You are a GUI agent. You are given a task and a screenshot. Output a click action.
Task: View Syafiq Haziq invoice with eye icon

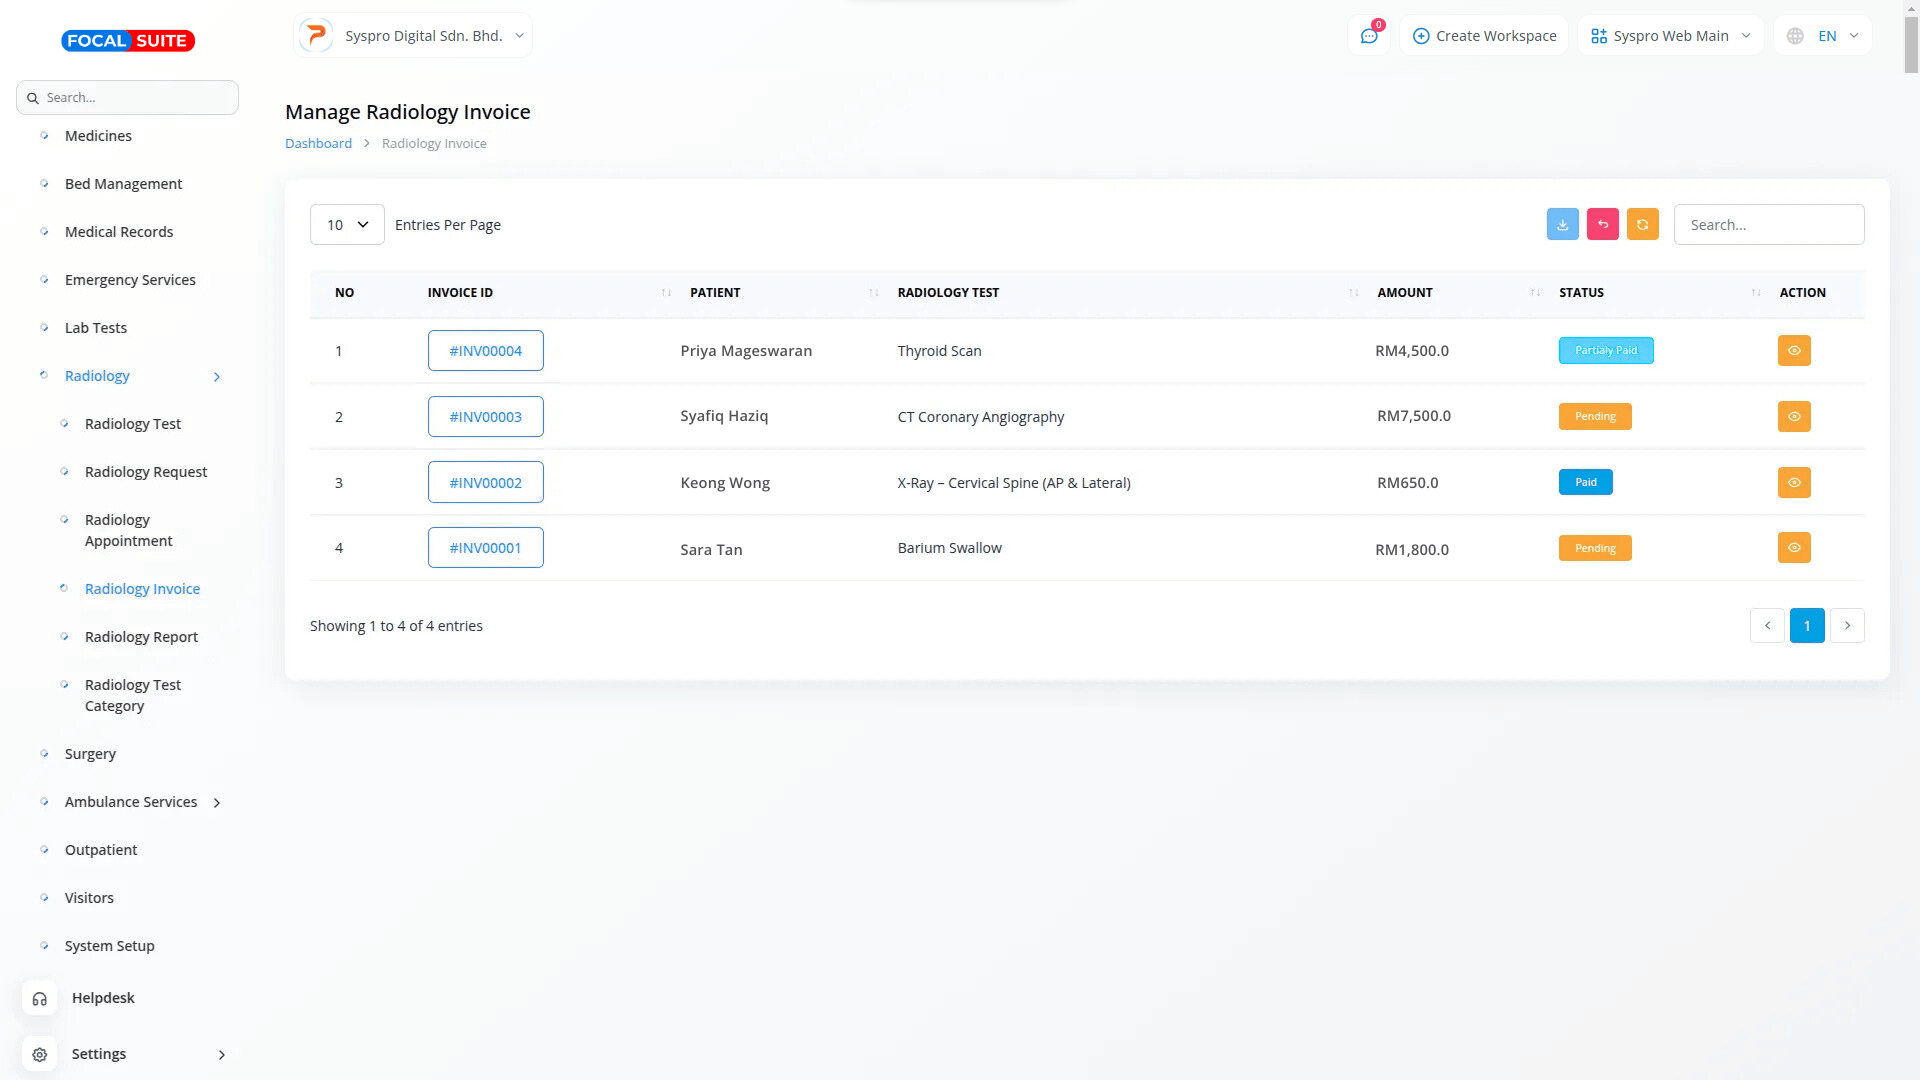(1794, 417)
